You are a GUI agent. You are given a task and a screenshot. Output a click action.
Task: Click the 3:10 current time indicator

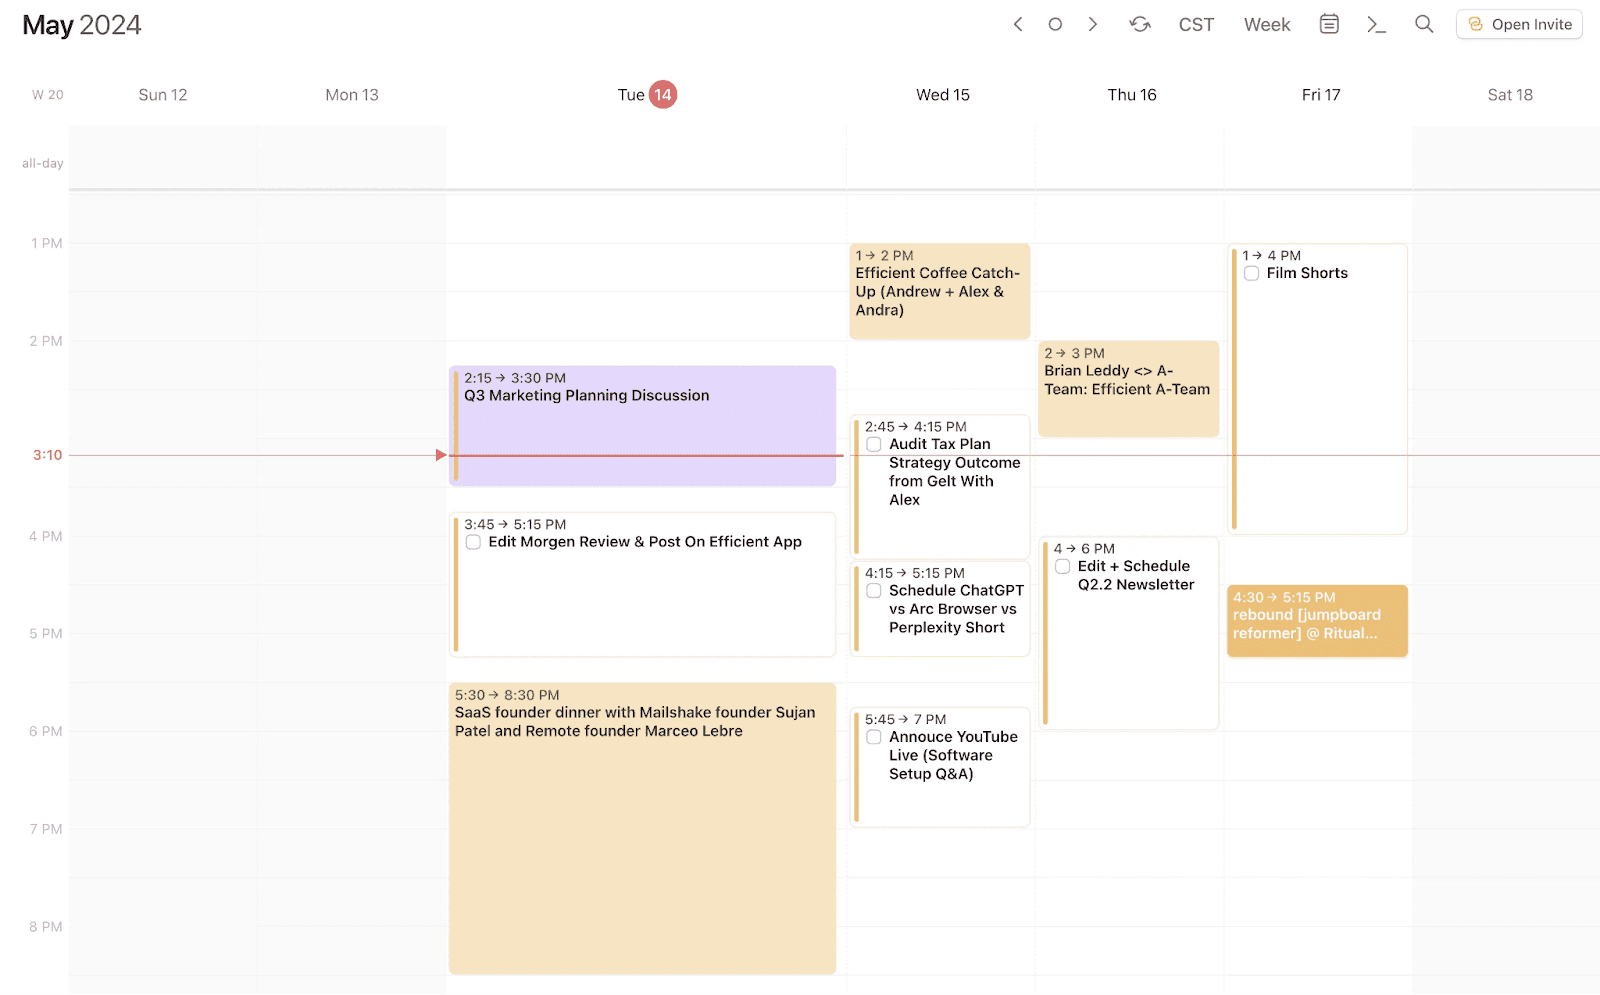(x=46, y=454)
